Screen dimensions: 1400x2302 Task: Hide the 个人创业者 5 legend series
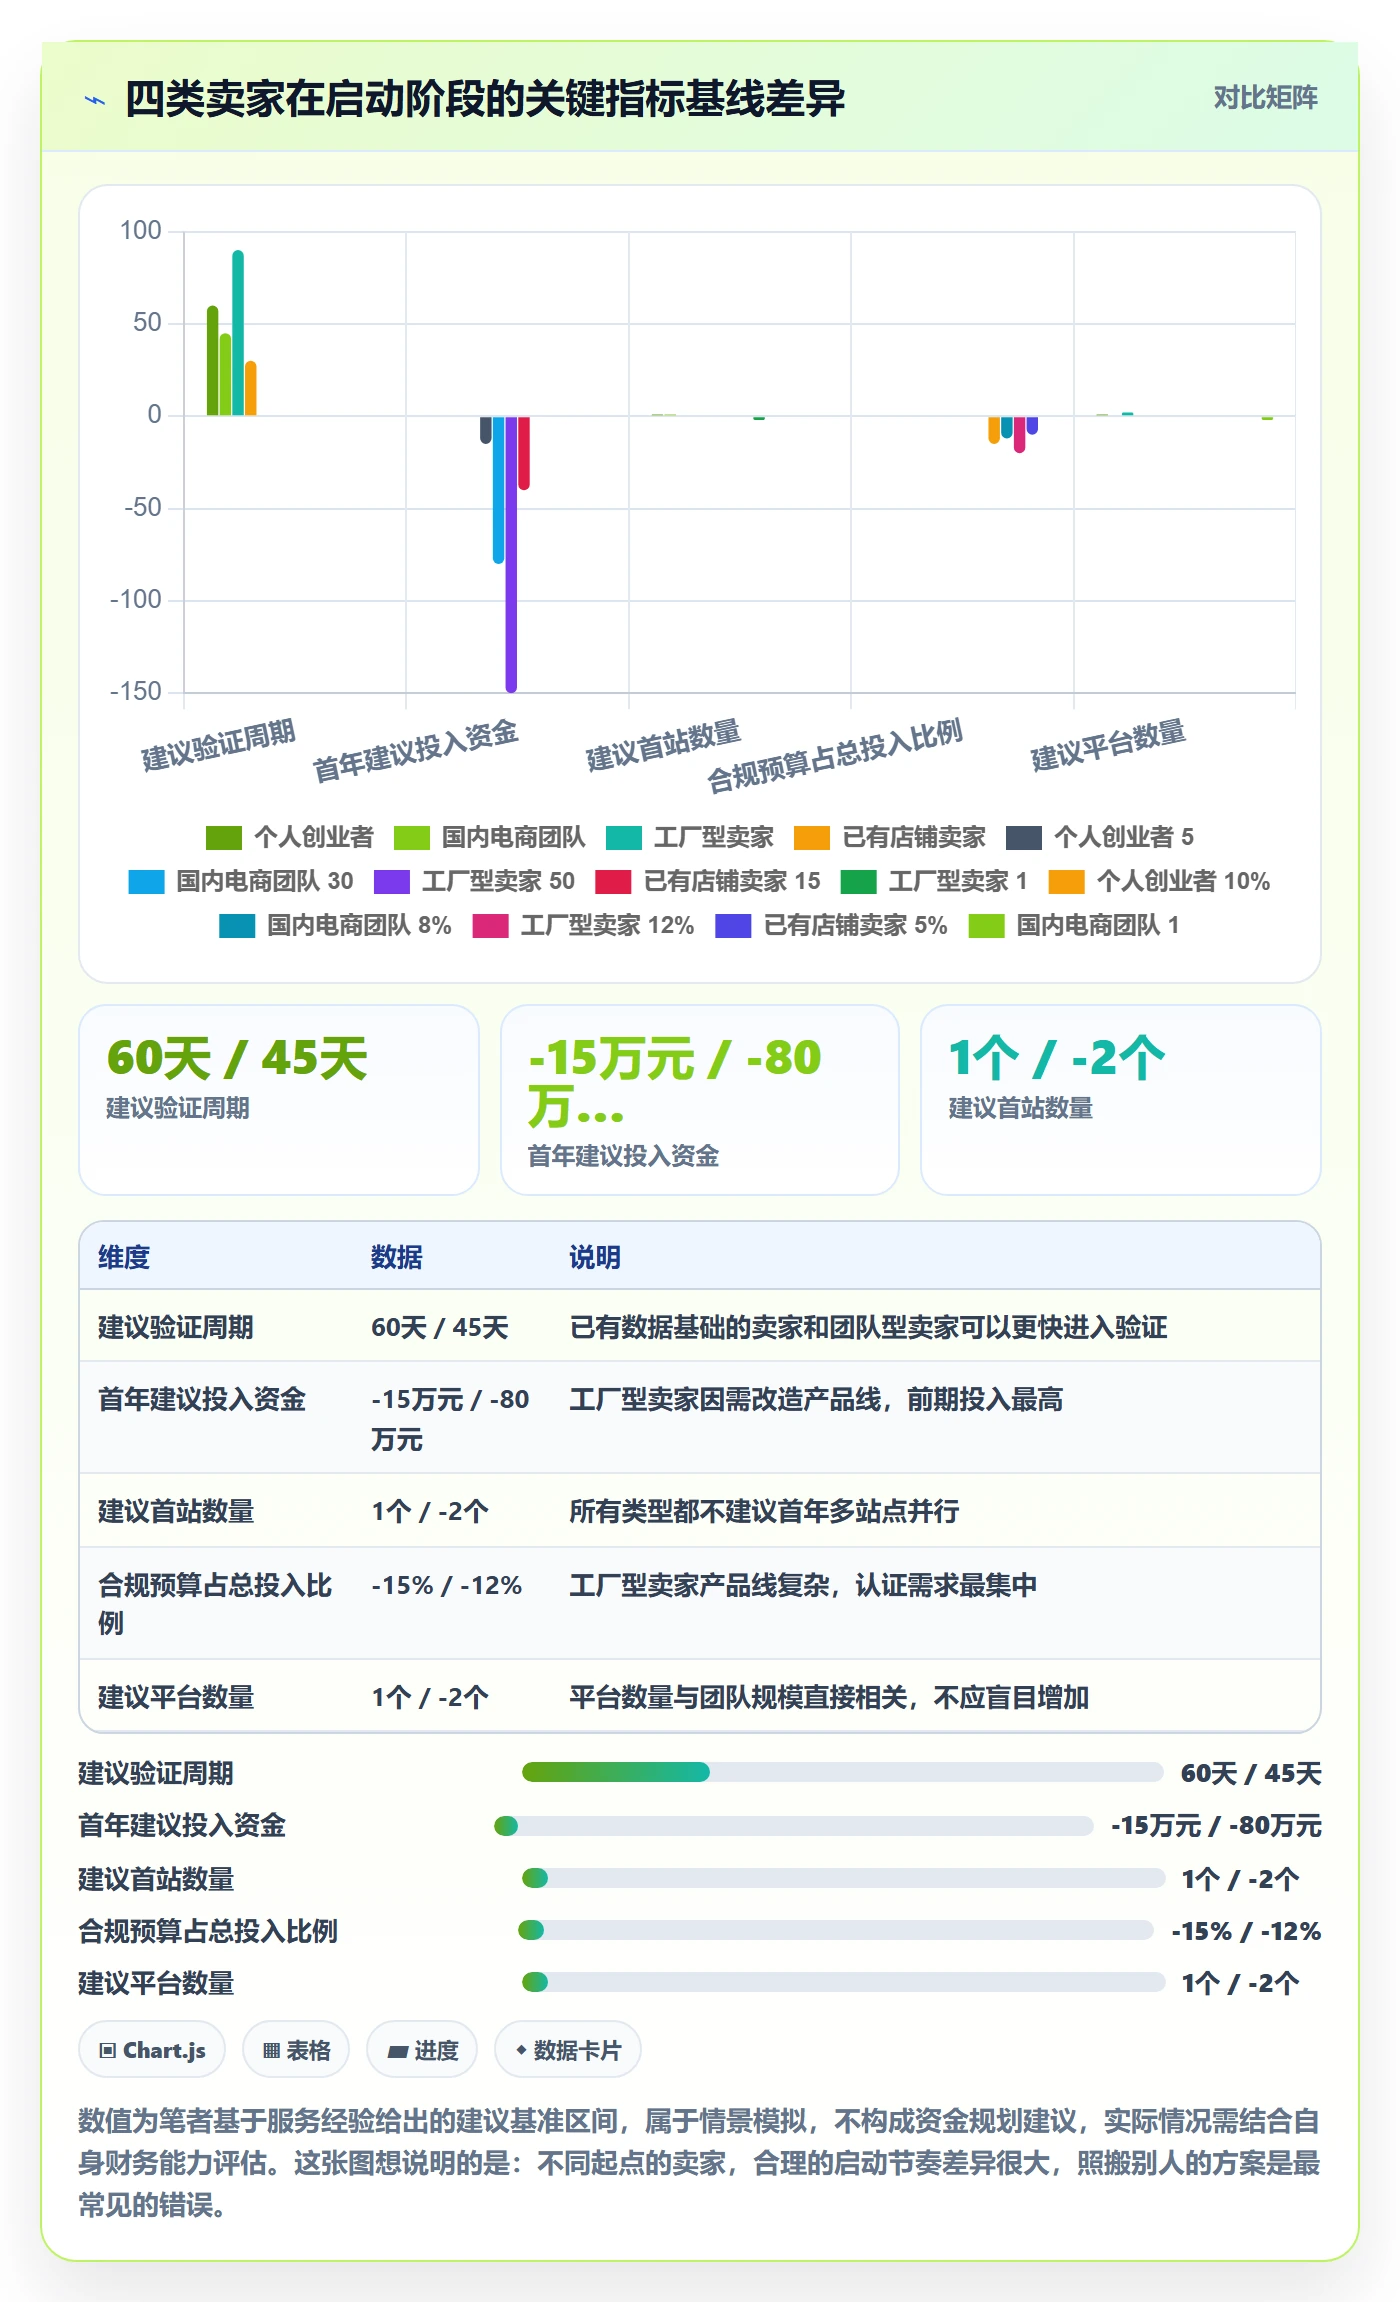(1100, 837)
